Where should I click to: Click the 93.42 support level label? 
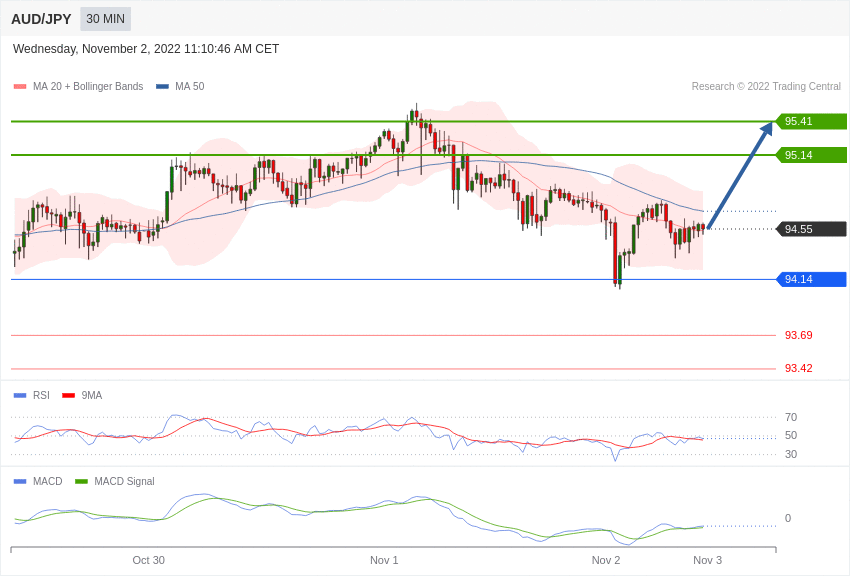pyautogui.click(x=799, y=368)
